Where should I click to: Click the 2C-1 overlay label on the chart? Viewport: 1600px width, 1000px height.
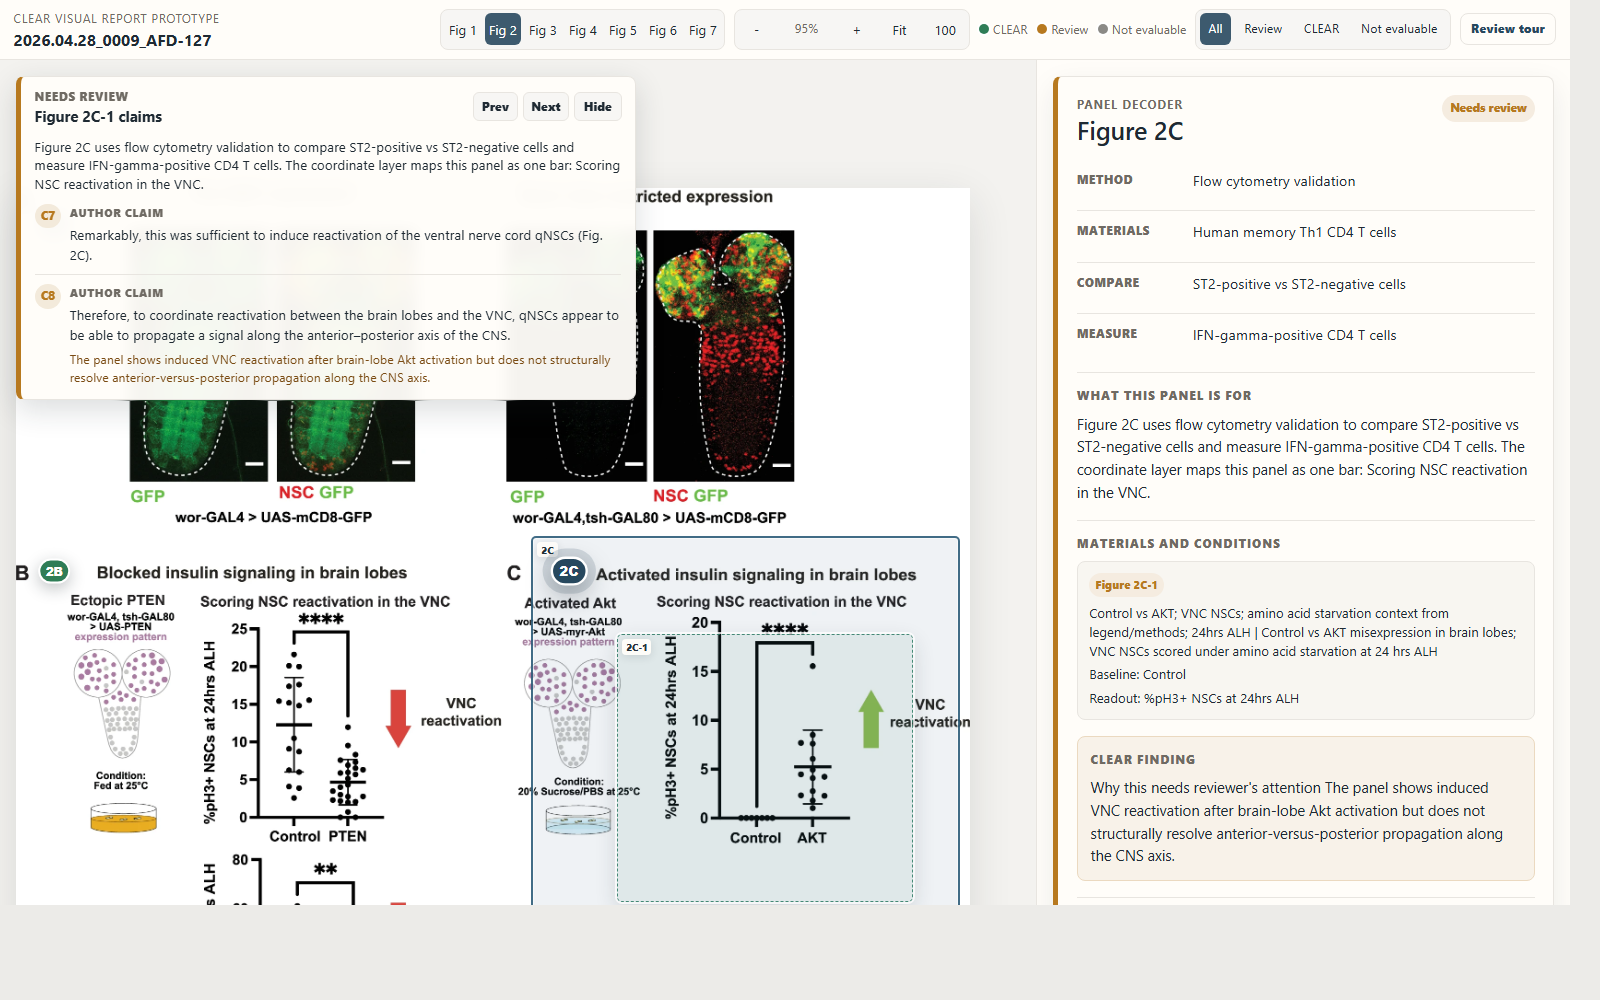pyautogui.click(x=637, y=647)
